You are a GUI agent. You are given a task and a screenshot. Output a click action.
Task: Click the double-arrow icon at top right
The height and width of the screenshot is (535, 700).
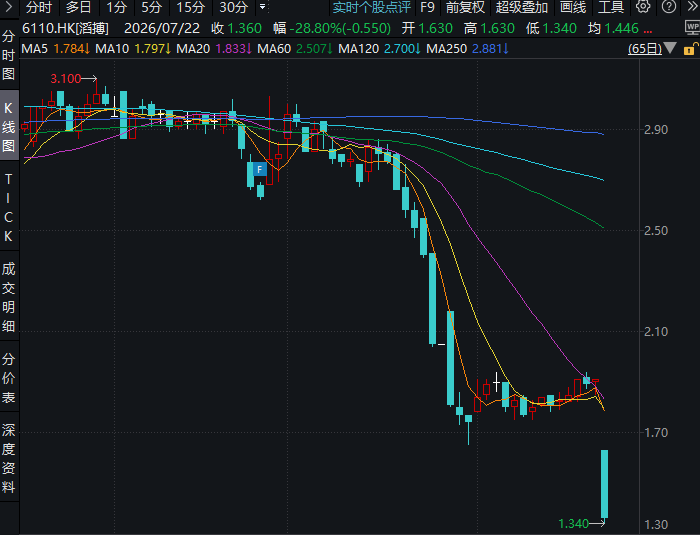point(692,7)
